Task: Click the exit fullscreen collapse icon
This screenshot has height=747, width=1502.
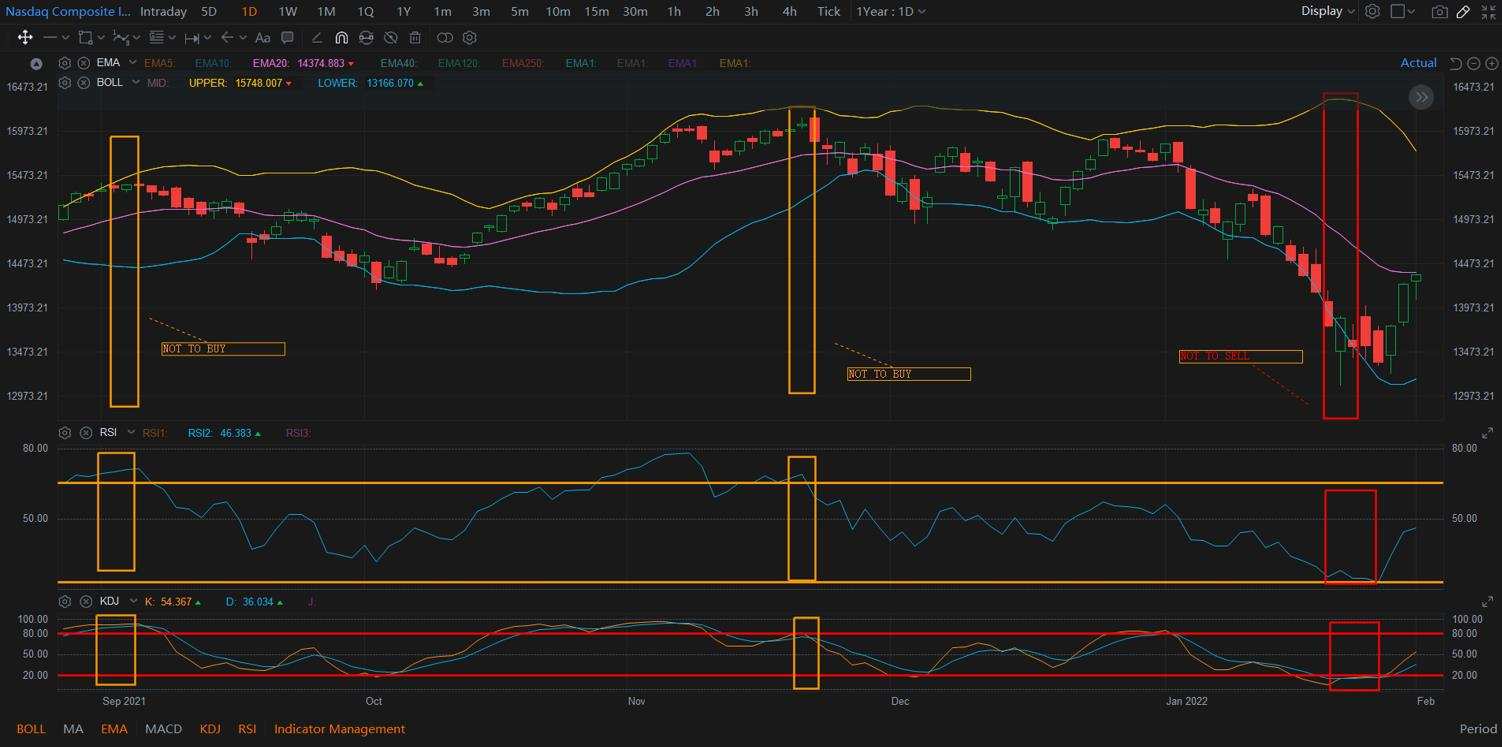Action: pyautogui.click(x=1488, y=11)
